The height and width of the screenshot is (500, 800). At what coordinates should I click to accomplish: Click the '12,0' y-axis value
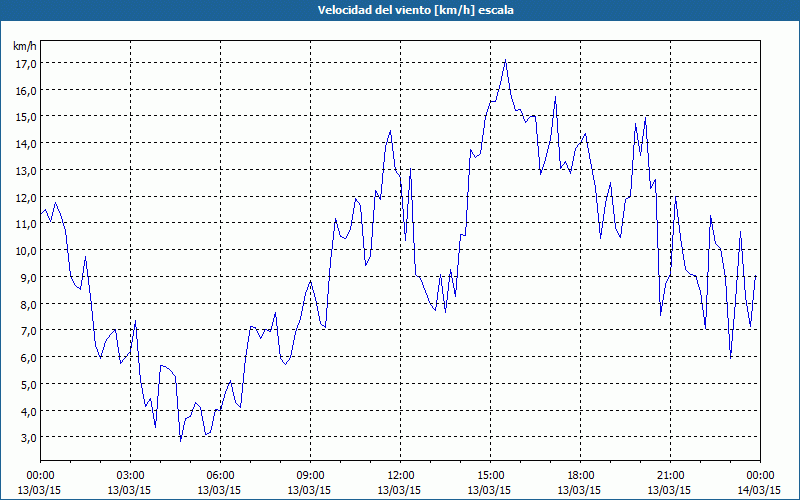pyautogui.click(x=26, y=197)
